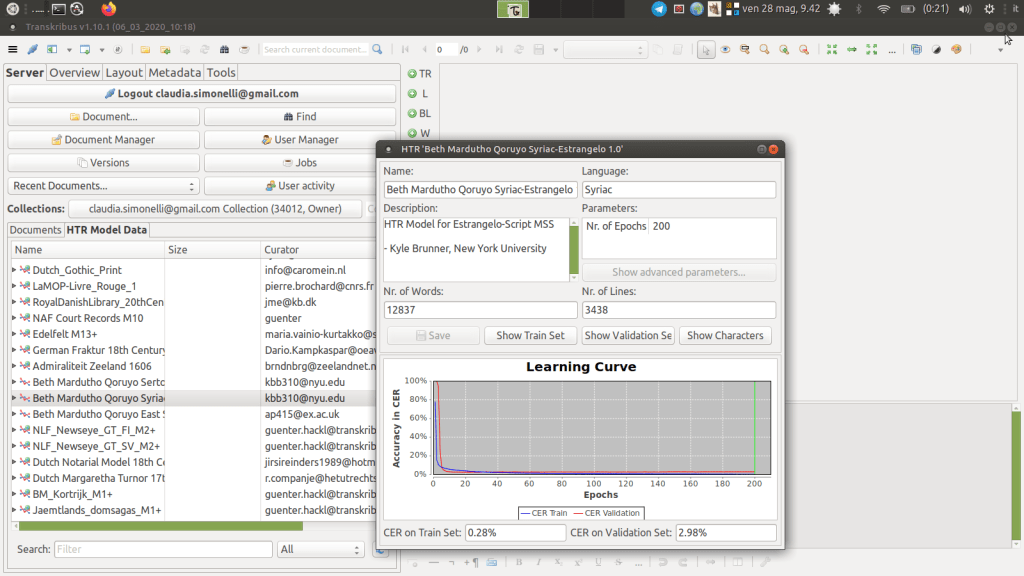
Task: Click the fit-to-page green arrows icon
Action: [x=832, y=49]
